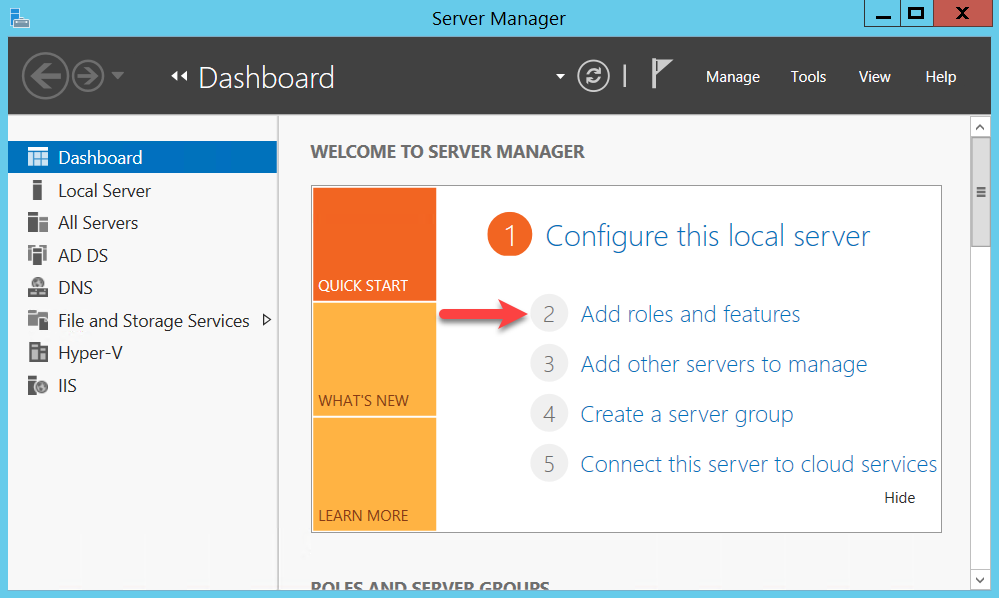Open dropdown arrow left of refresh button

560,77
